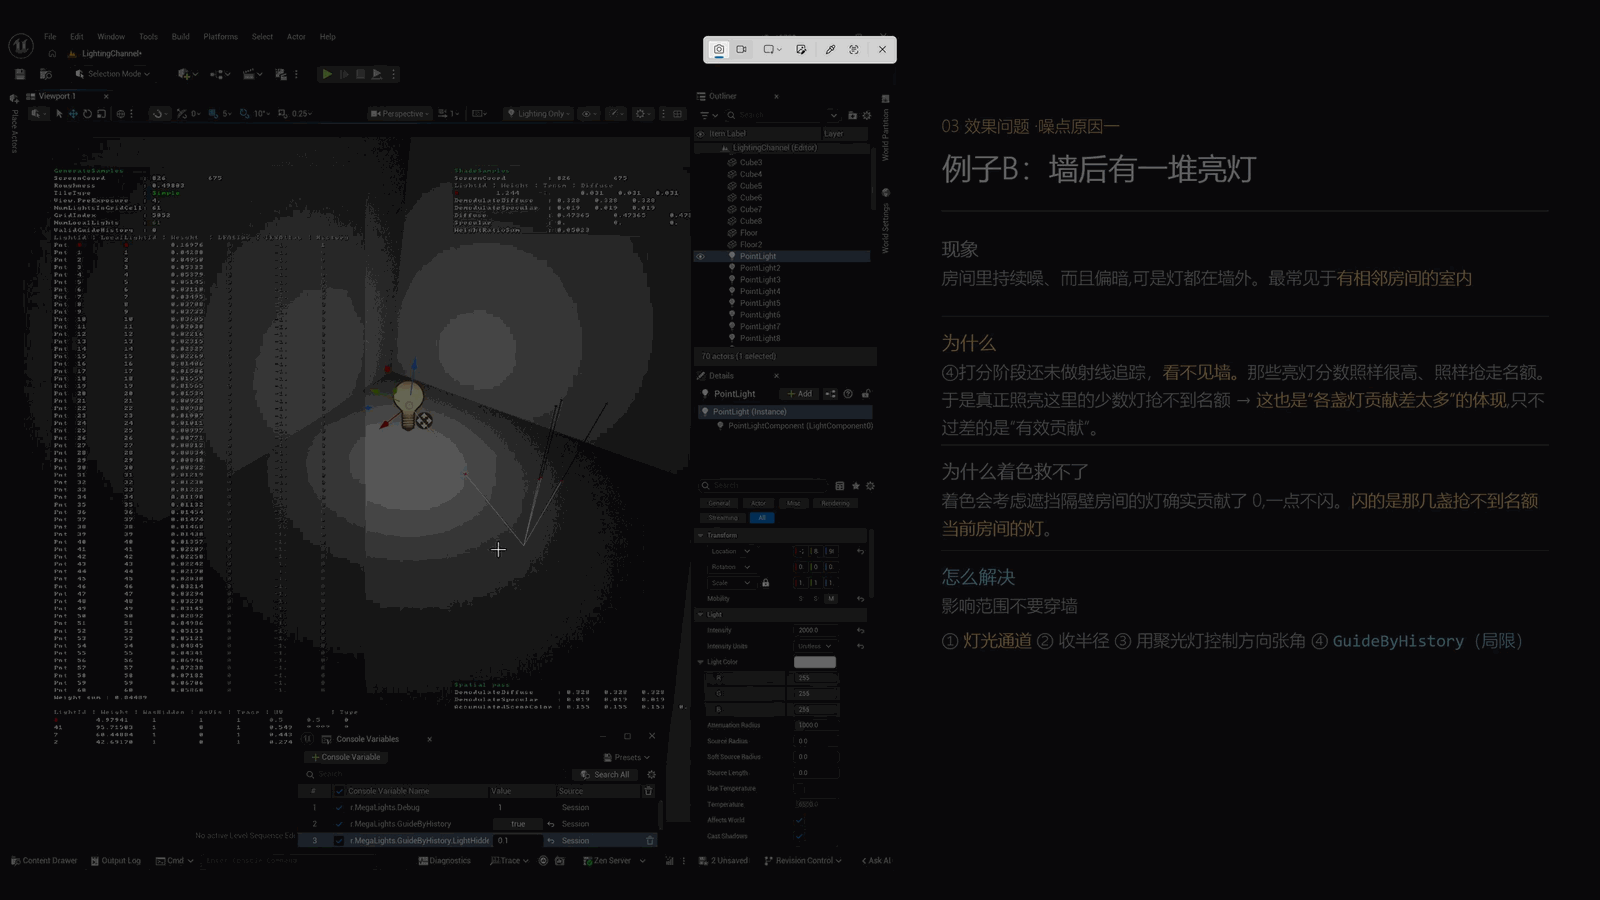Screen dimensions: 1600x900
Task: Click the viewport layout grid icon
Action: 677,114
